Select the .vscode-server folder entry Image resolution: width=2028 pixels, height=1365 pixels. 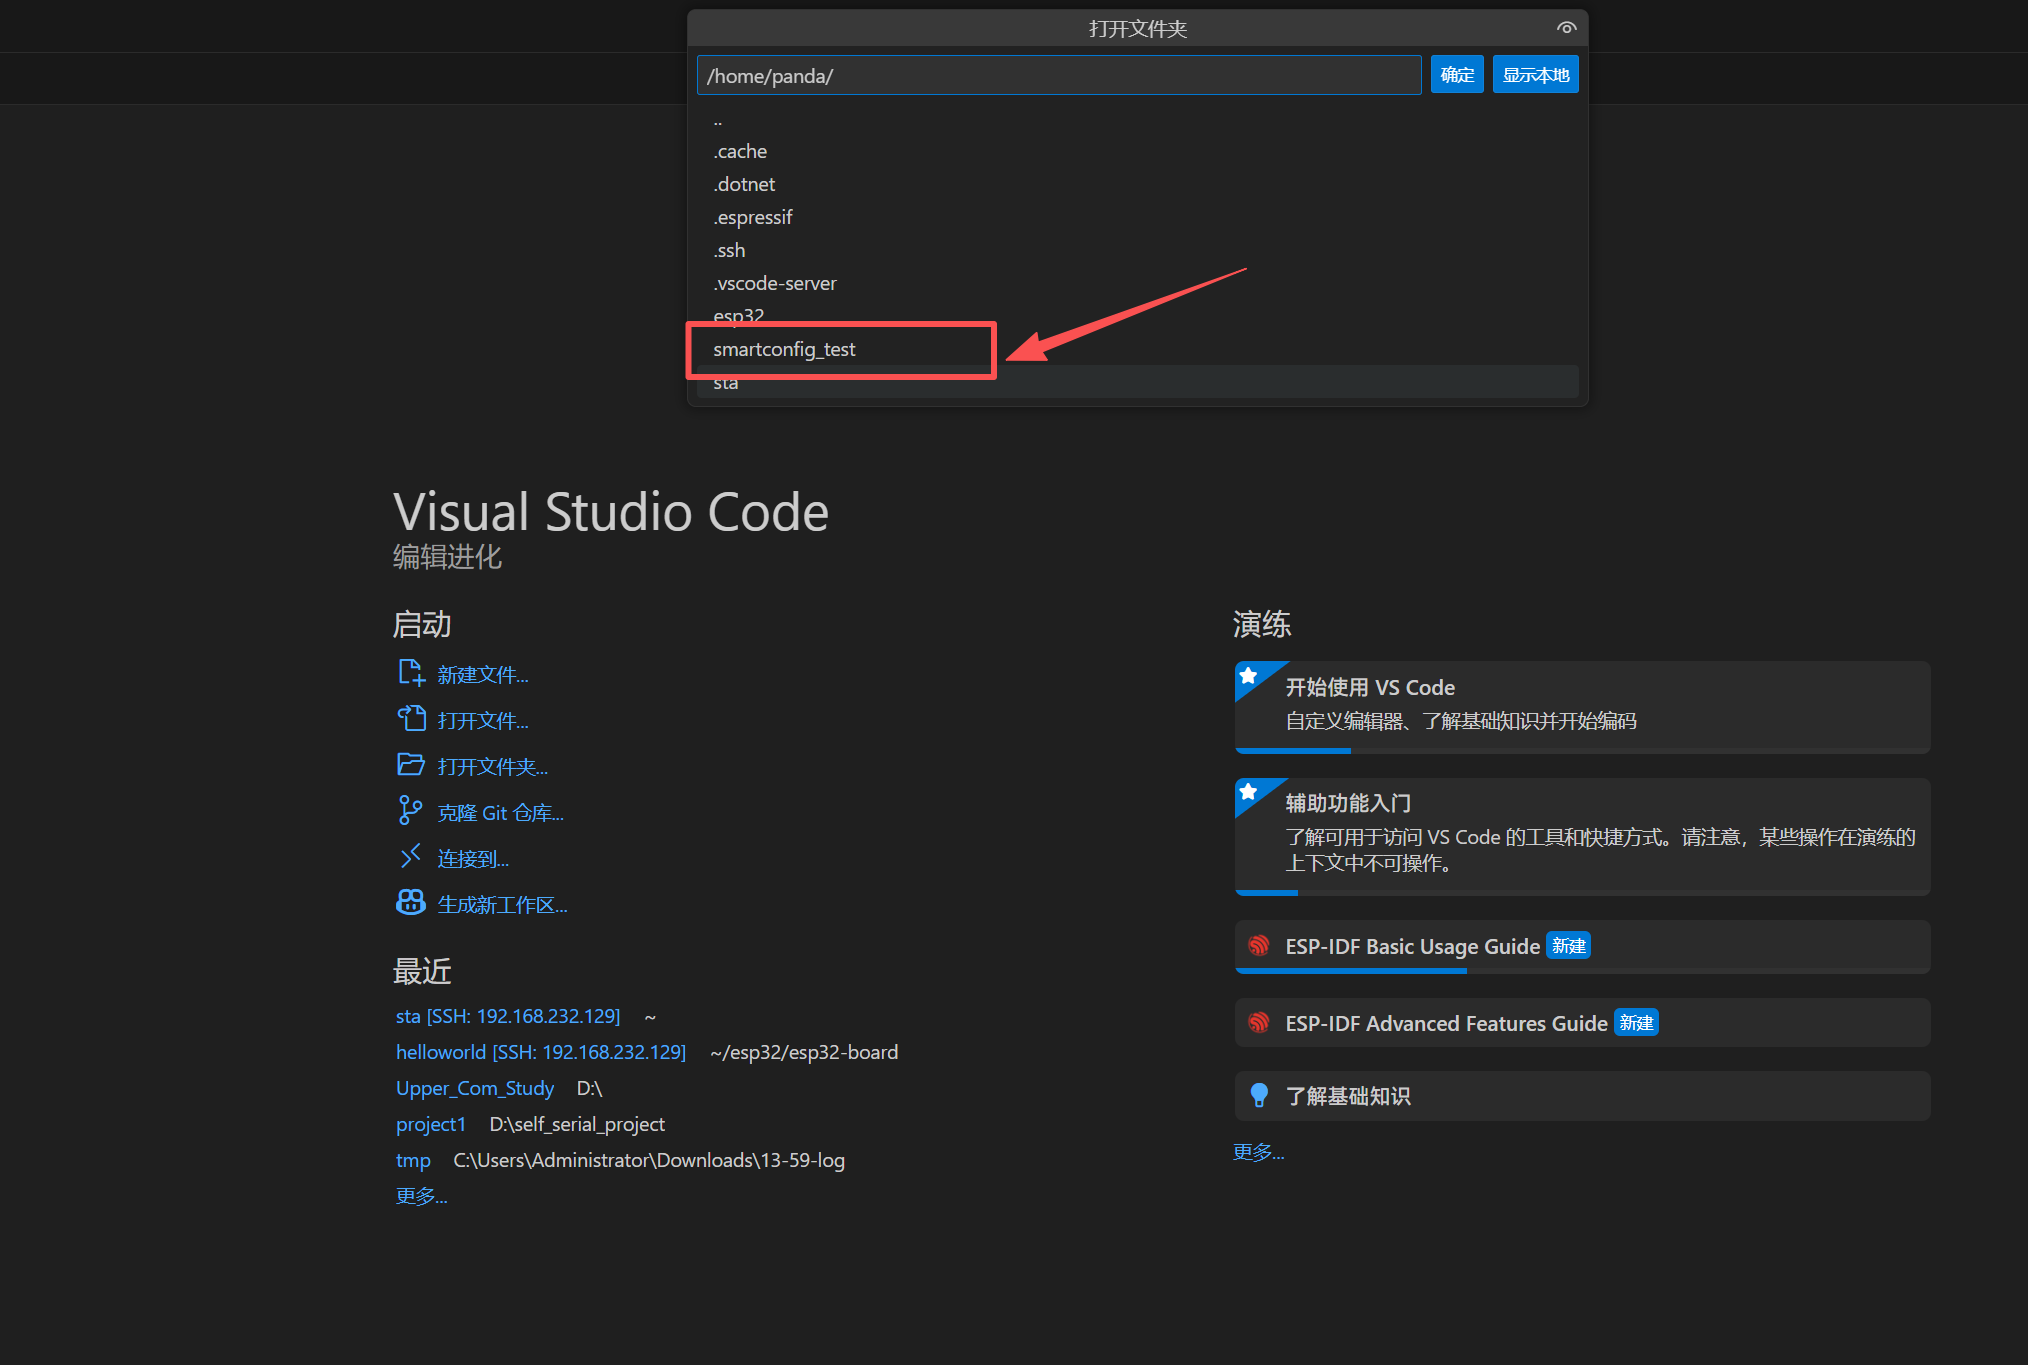[775, 284]
